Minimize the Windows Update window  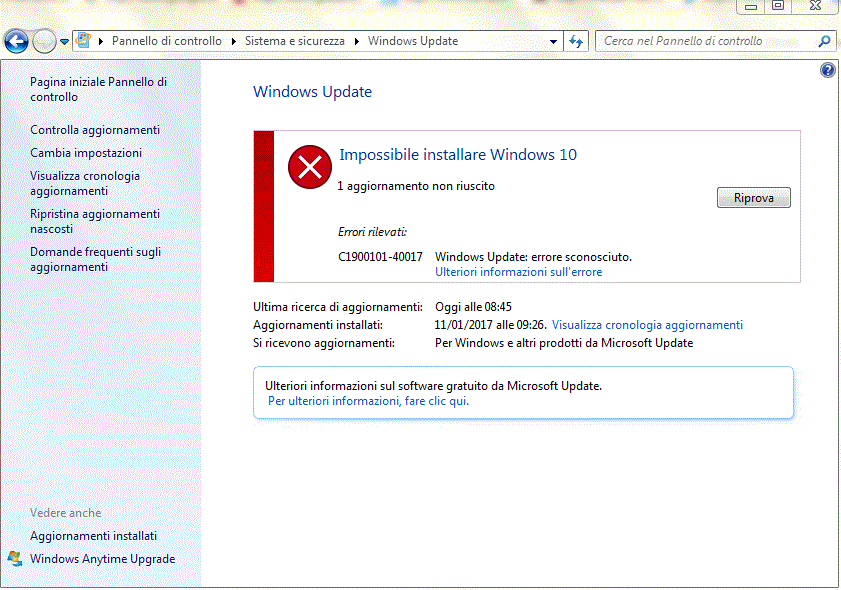coord(751,6)
